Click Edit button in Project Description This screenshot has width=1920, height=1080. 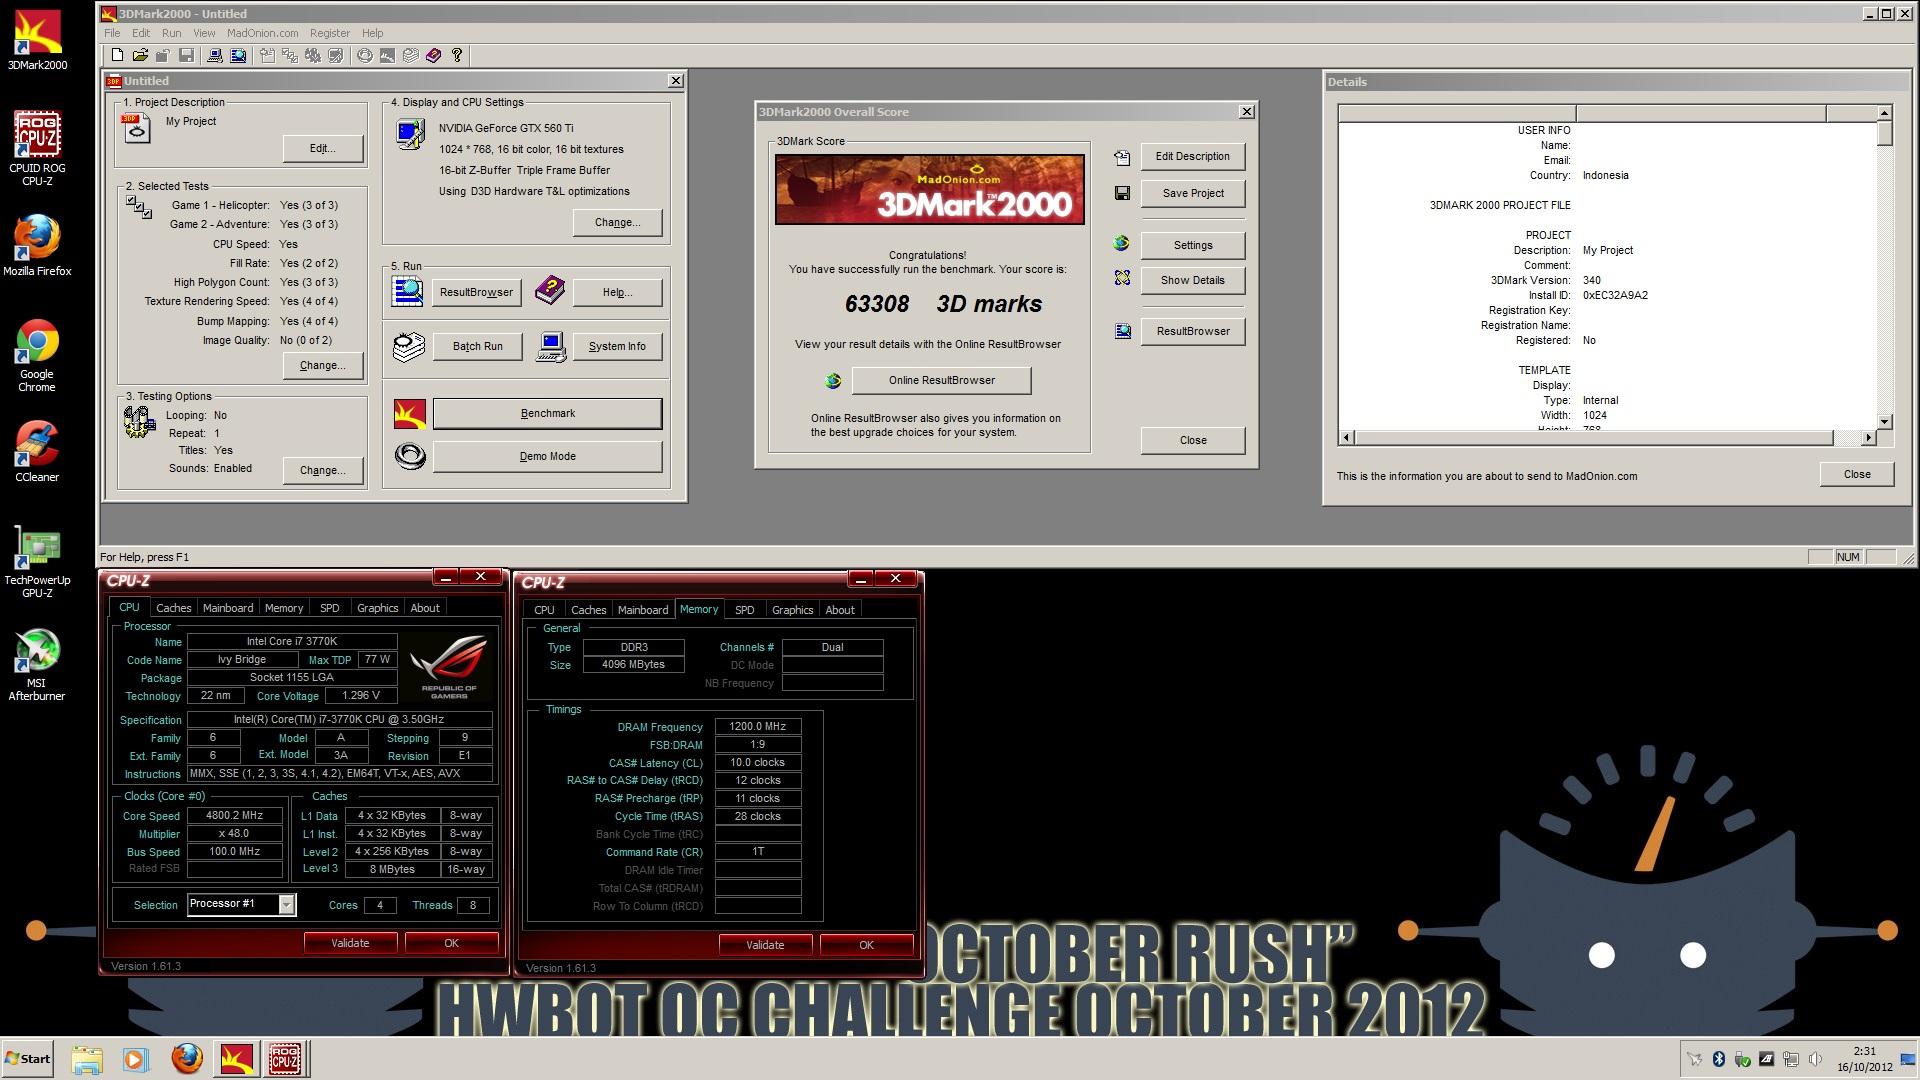322,148
